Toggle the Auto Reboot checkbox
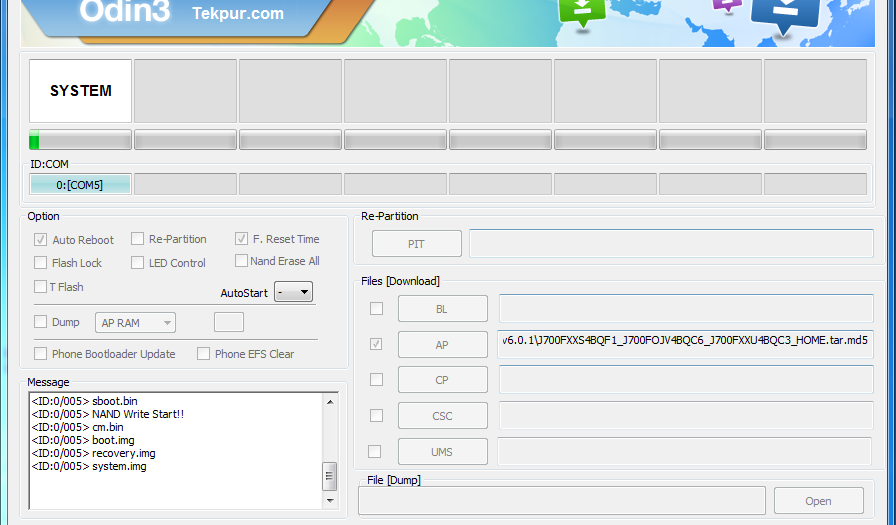 [x=40, y=239]
